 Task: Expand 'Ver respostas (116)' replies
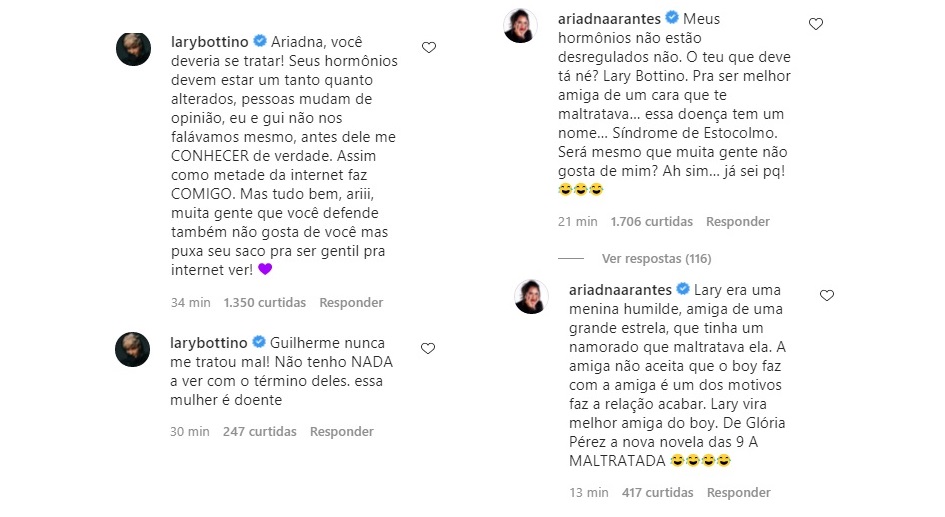click(x=657, y=257)
